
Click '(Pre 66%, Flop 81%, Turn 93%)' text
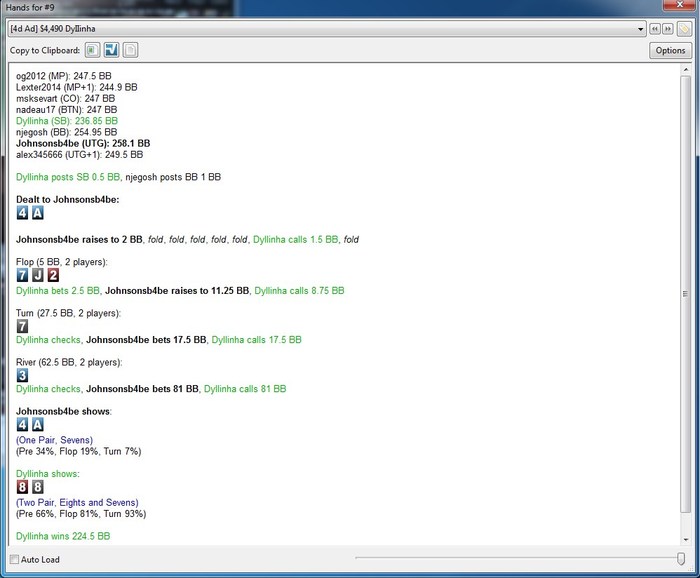pyautogui.click(x=81, y=514)
